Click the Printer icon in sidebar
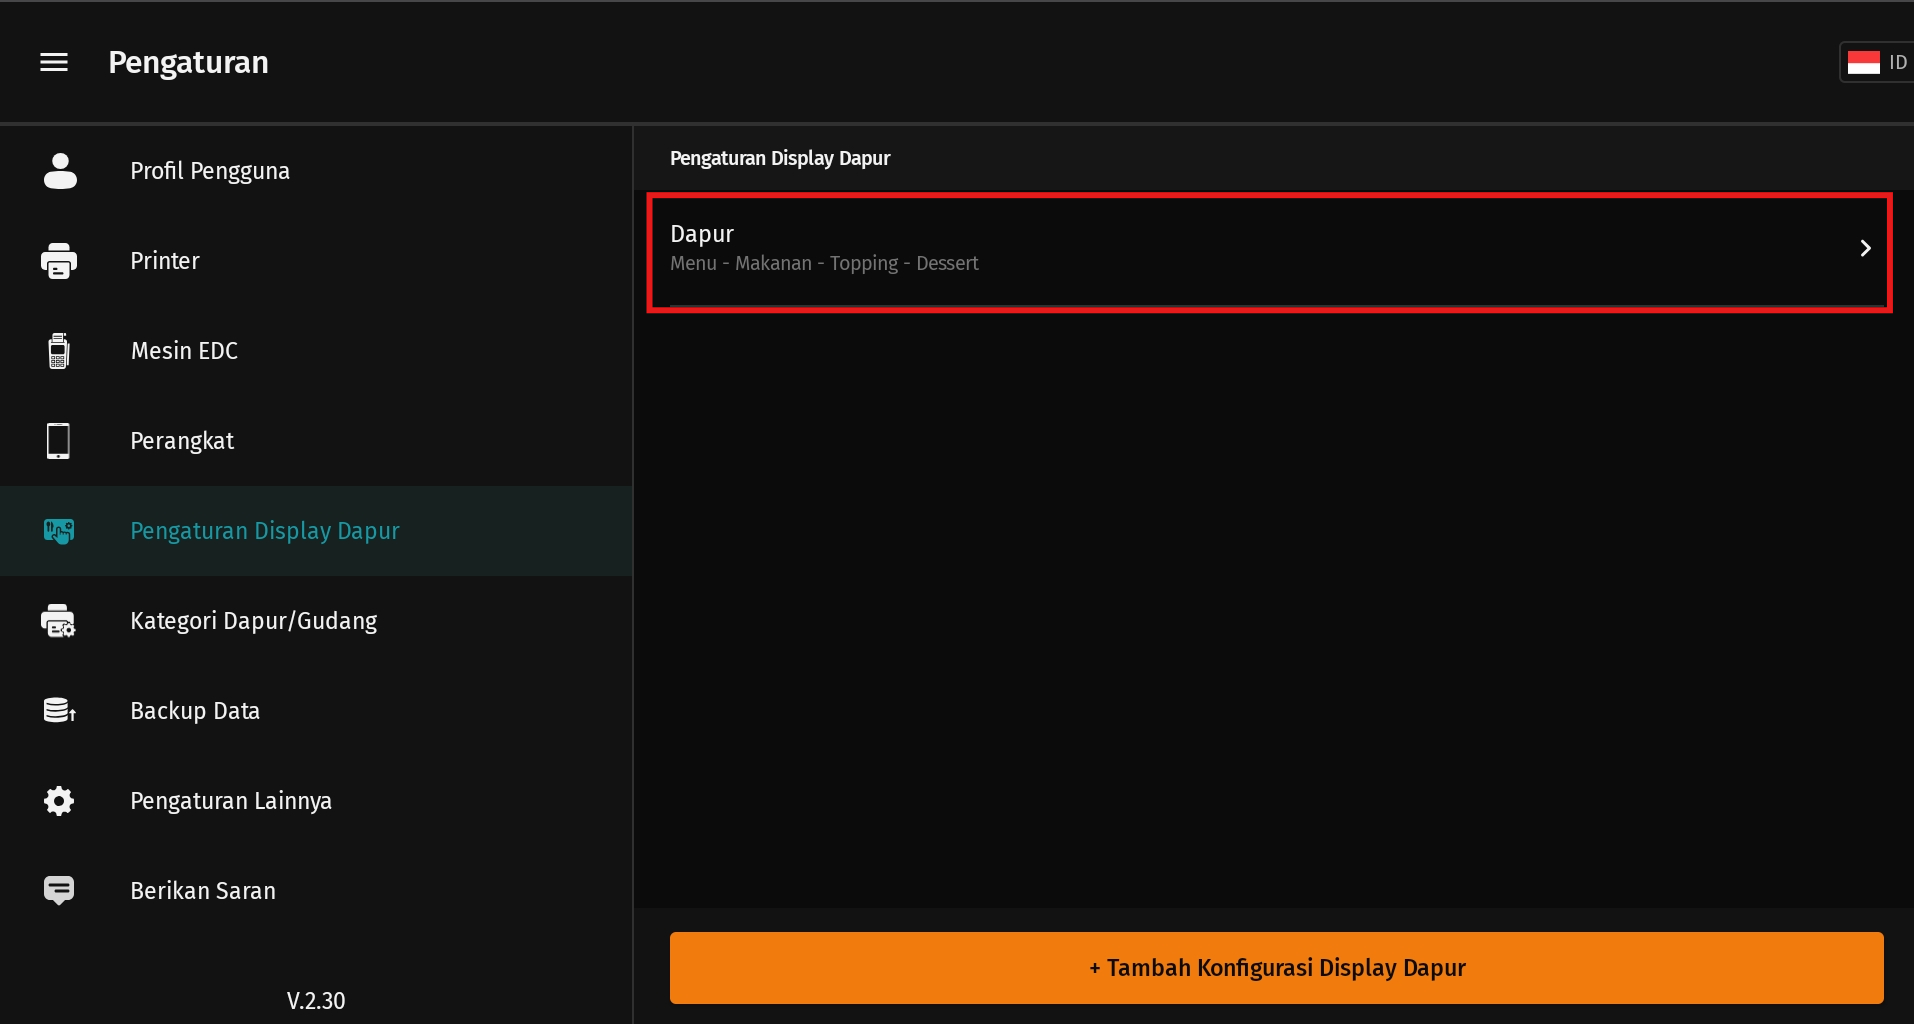The height and width of the screenshot is (1024, 1914). pyautogui.click(x=59, y=261)
